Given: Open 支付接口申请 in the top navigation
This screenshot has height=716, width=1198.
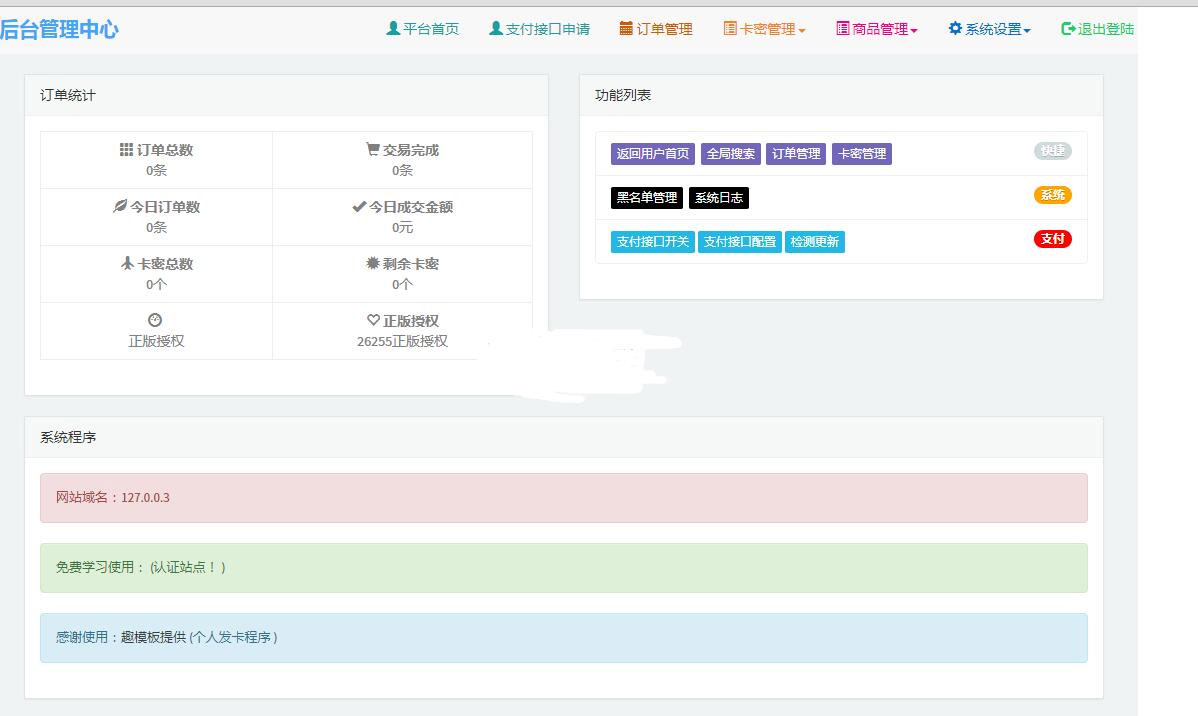Looking at the screenshot, I should 539,29.
